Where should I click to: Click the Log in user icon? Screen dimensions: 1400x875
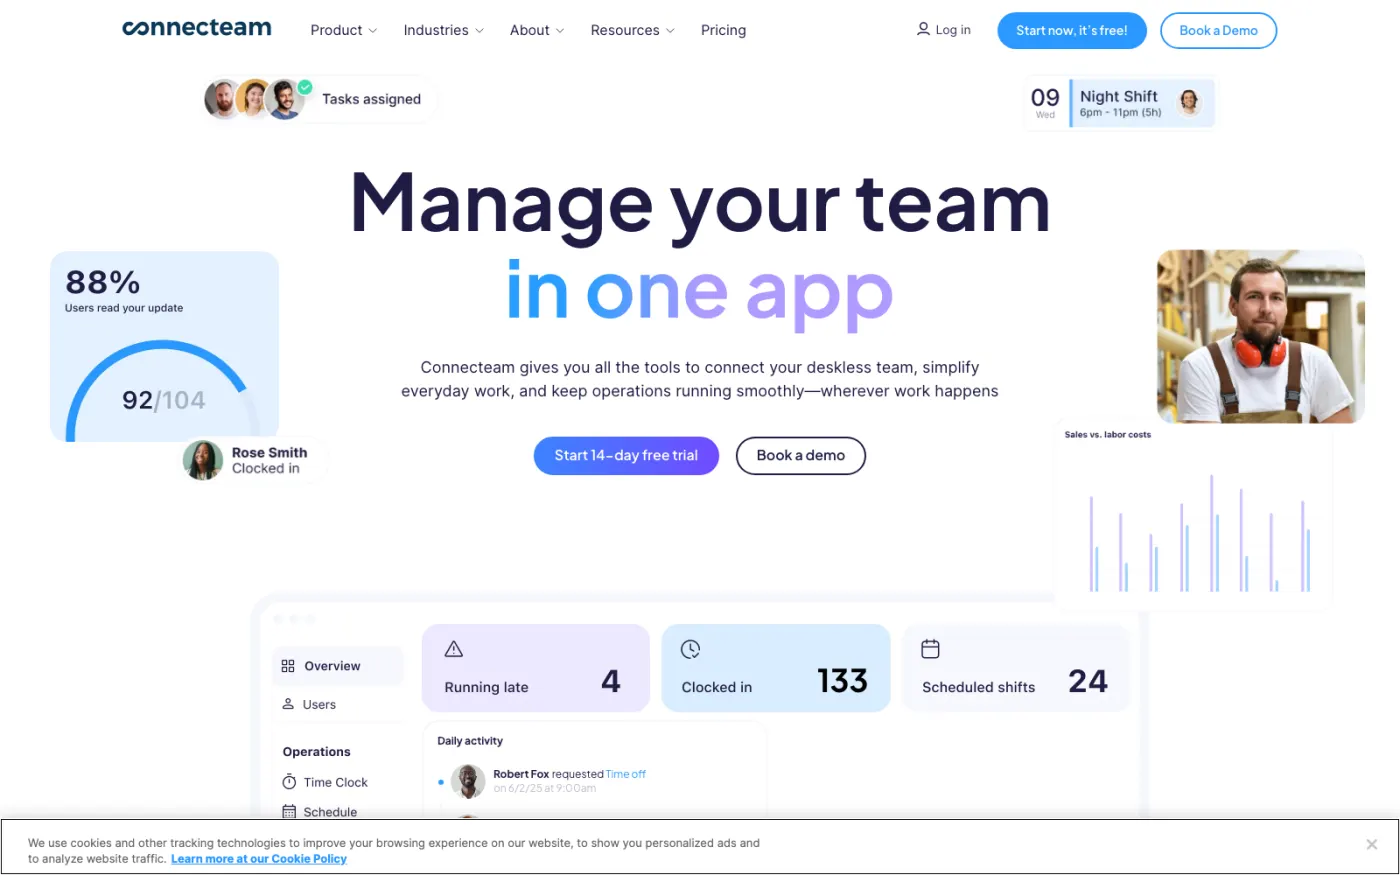point(923,29)
